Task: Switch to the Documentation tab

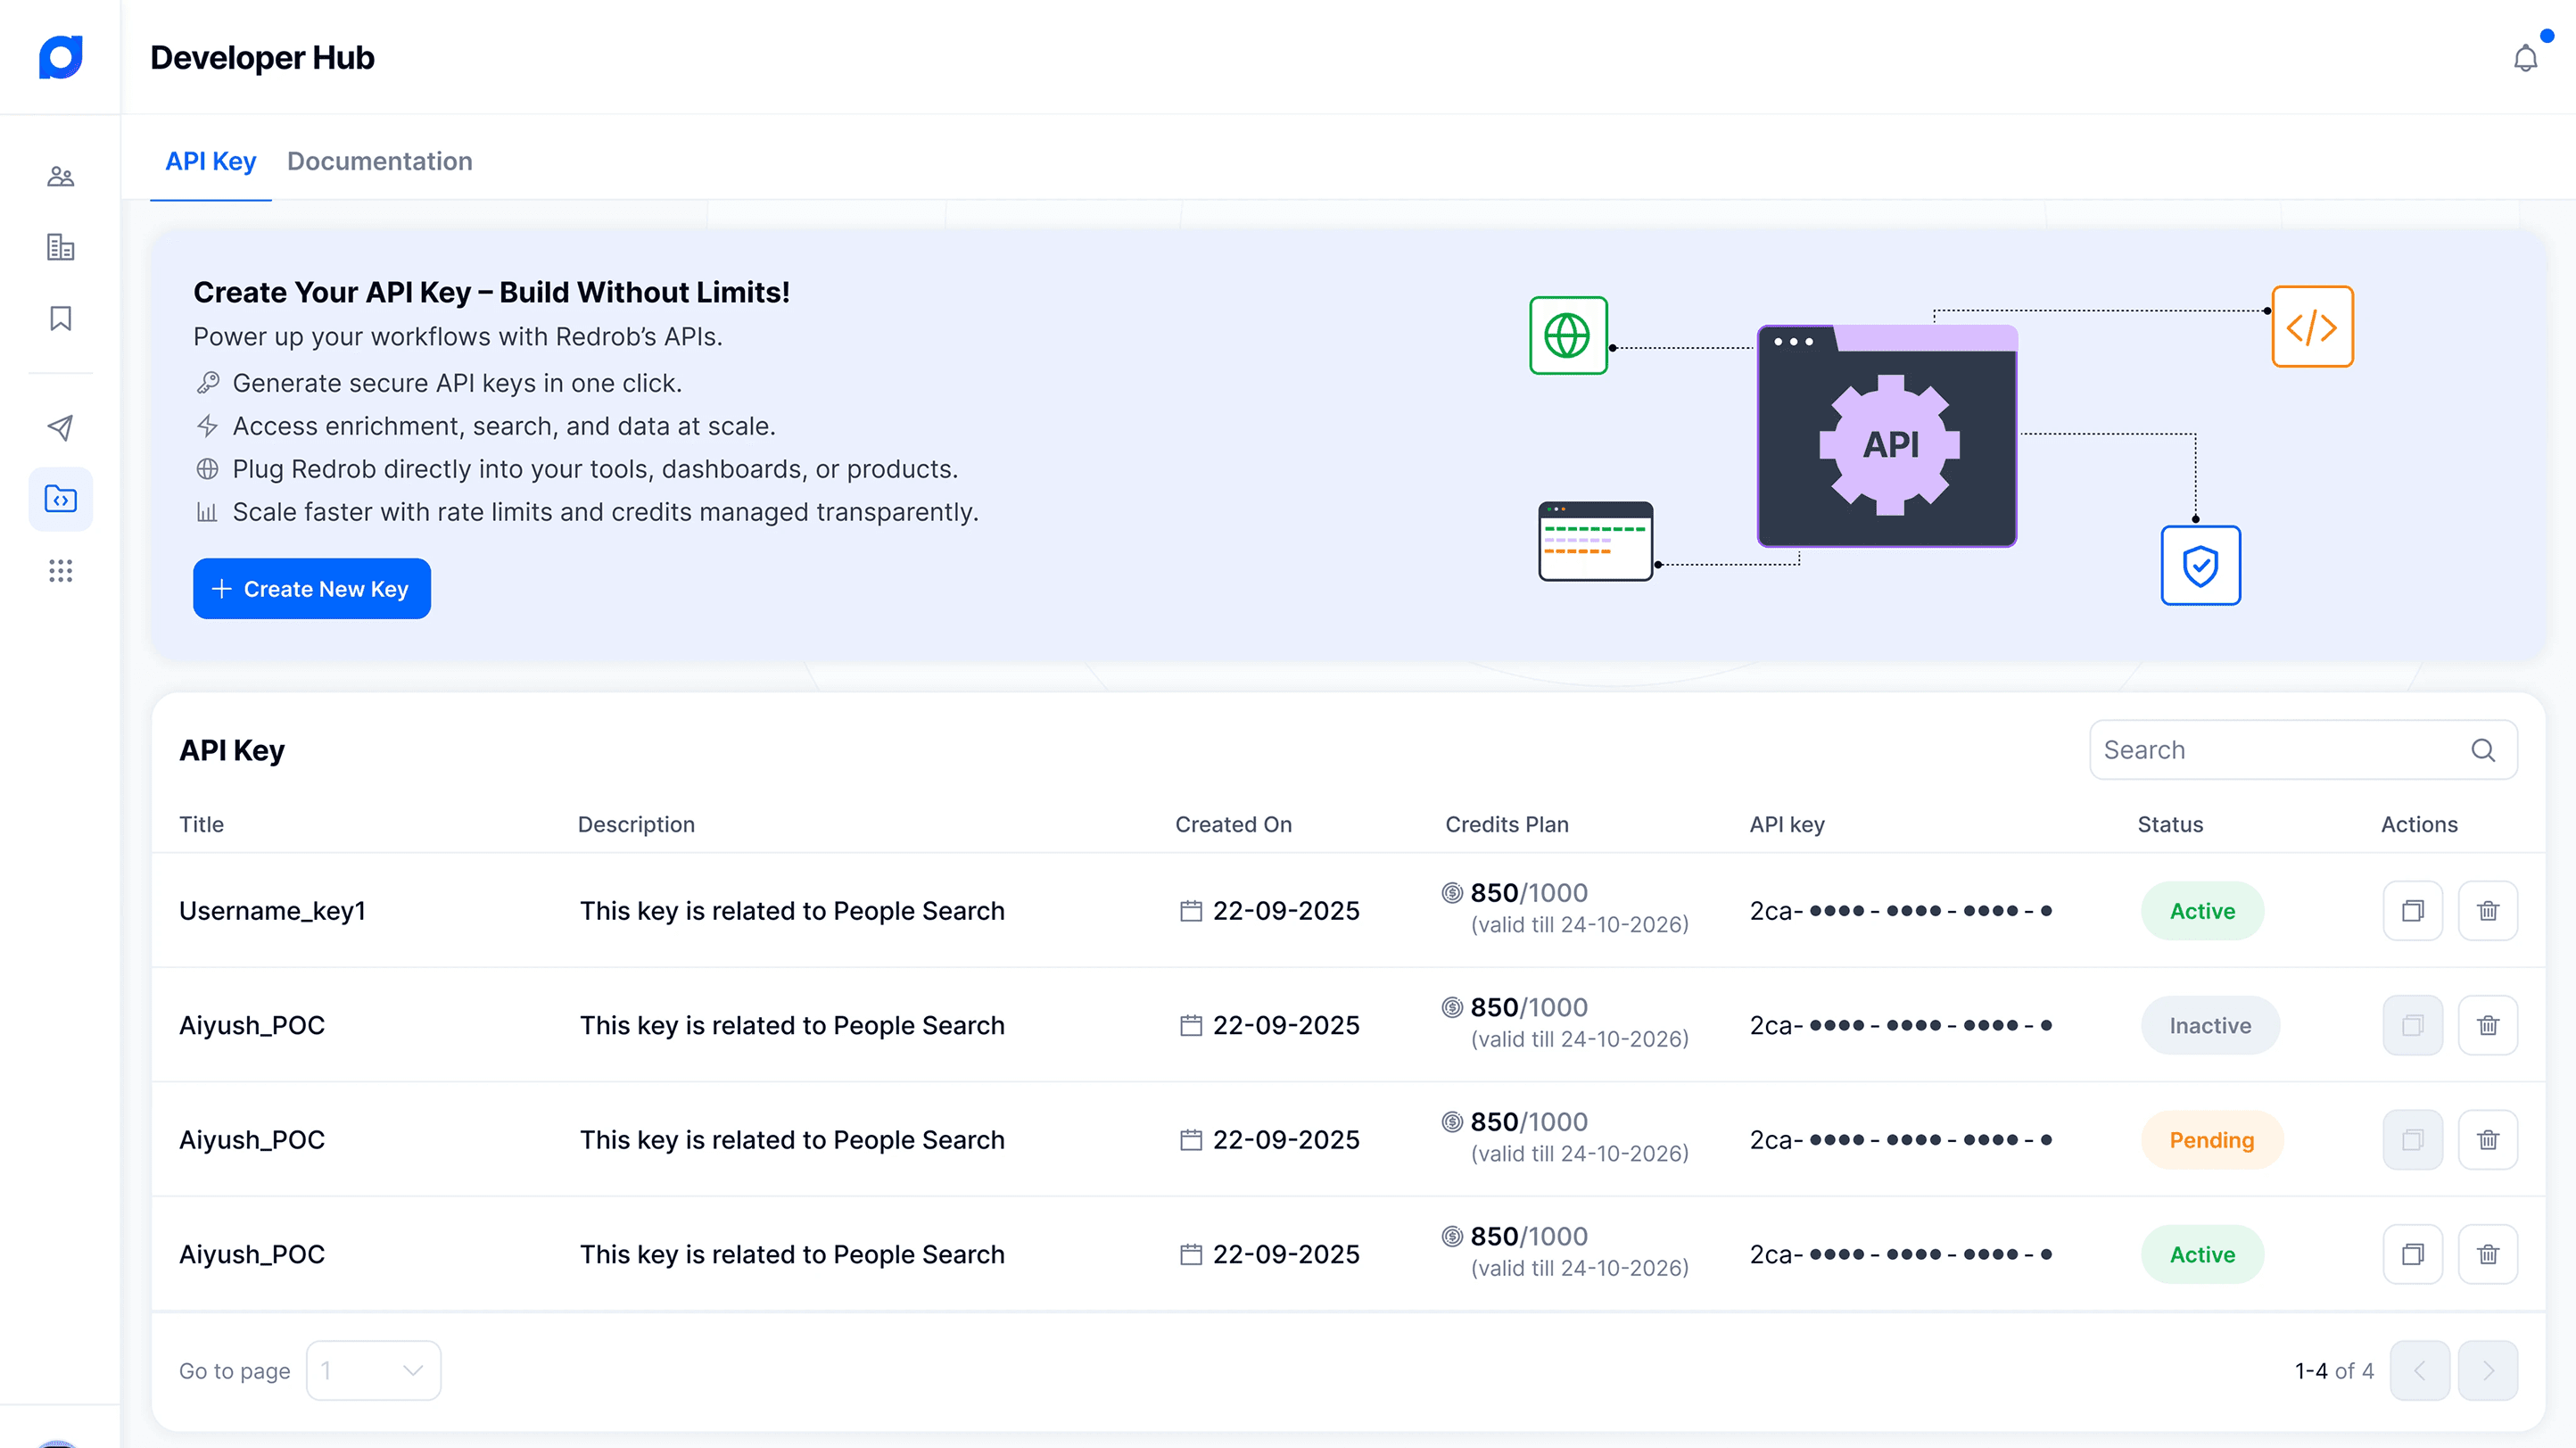Action: click(x=379, y=161)
